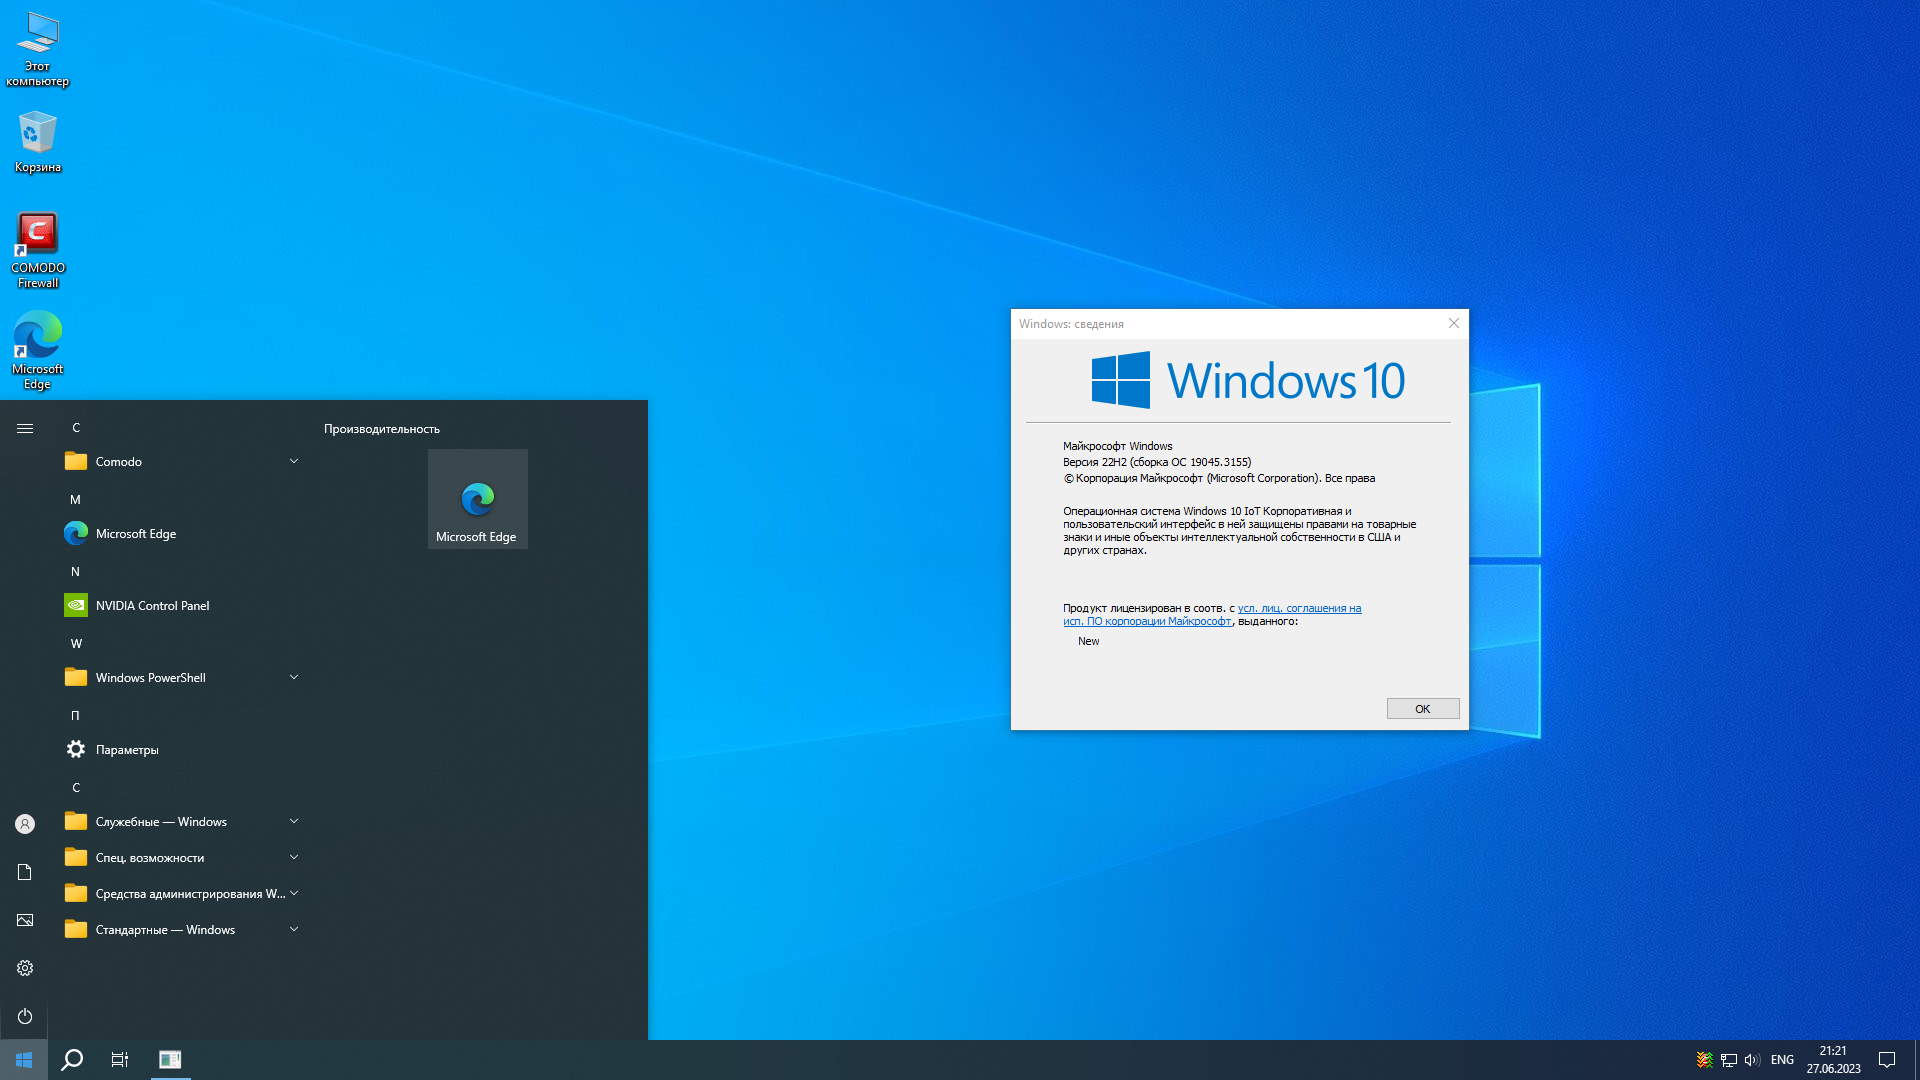Click the Pictures icon in Start sidebar
The image size is (1920, 1080).
click(x=25, y=920)
